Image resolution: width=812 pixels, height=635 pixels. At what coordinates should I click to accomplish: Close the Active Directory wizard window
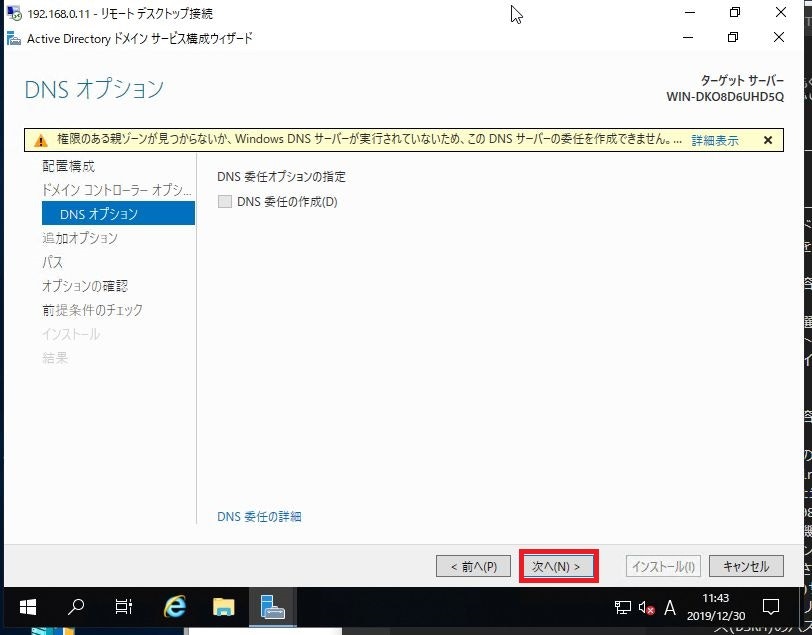[778, 37]
